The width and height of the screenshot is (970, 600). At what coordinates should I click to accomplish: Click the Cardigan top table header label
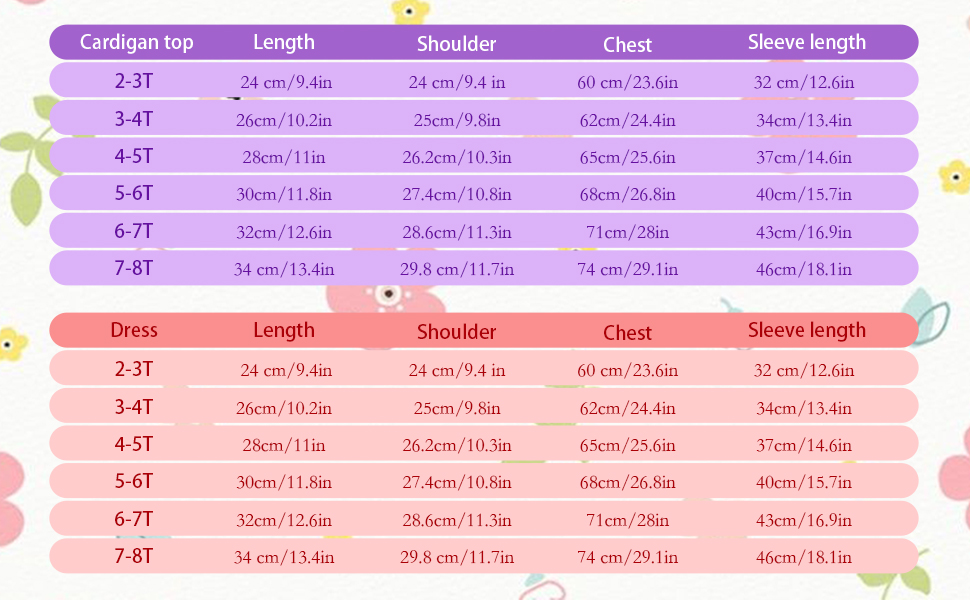click(136, 43)
